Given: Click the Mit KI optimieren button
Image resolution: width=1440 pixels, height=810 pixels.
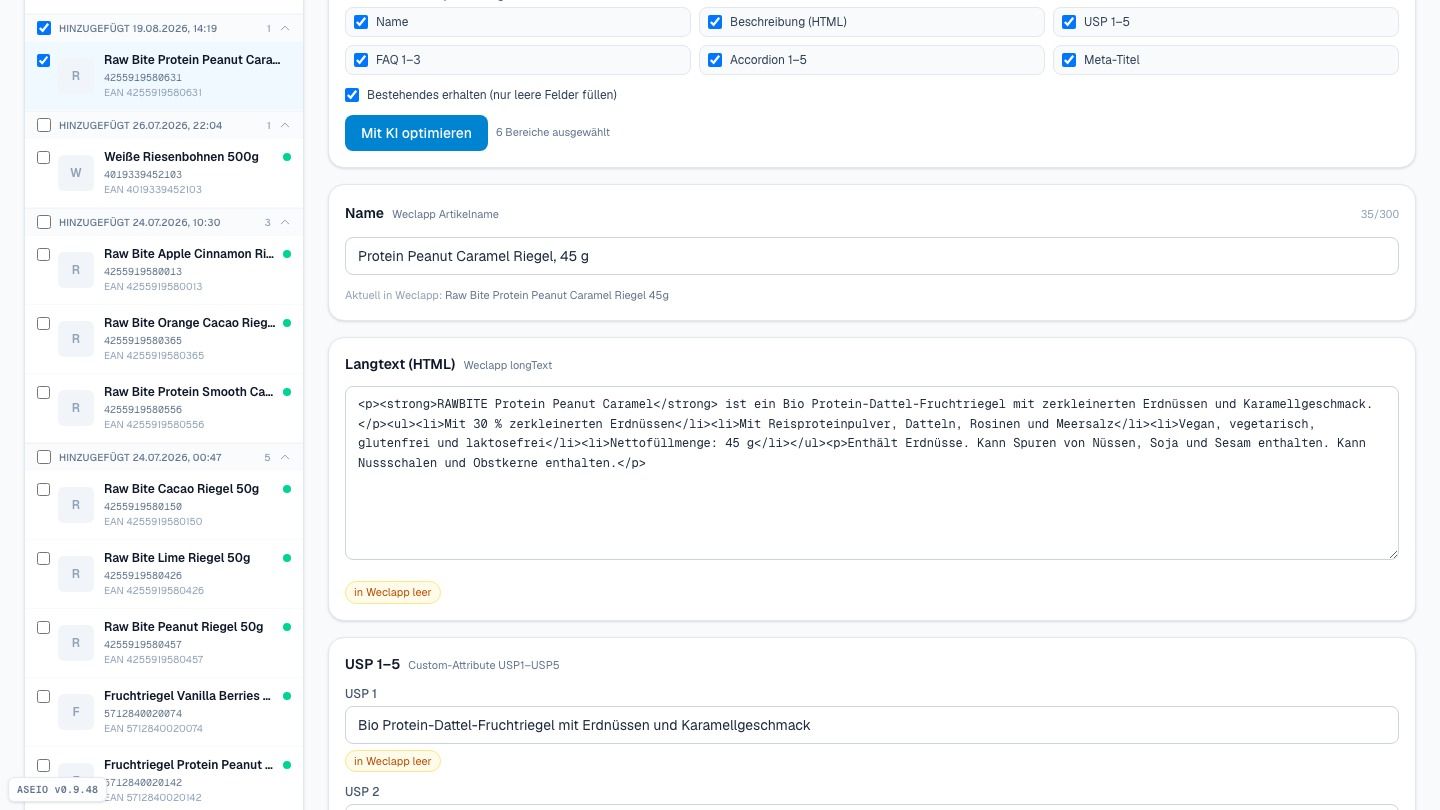Looking at the screenshot, I should (416, 133).
